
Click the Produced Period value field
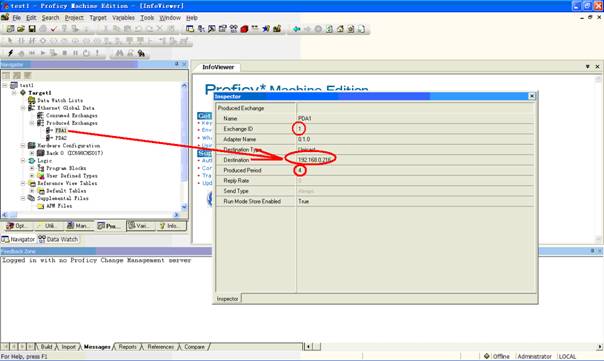[x=415, y=170]
